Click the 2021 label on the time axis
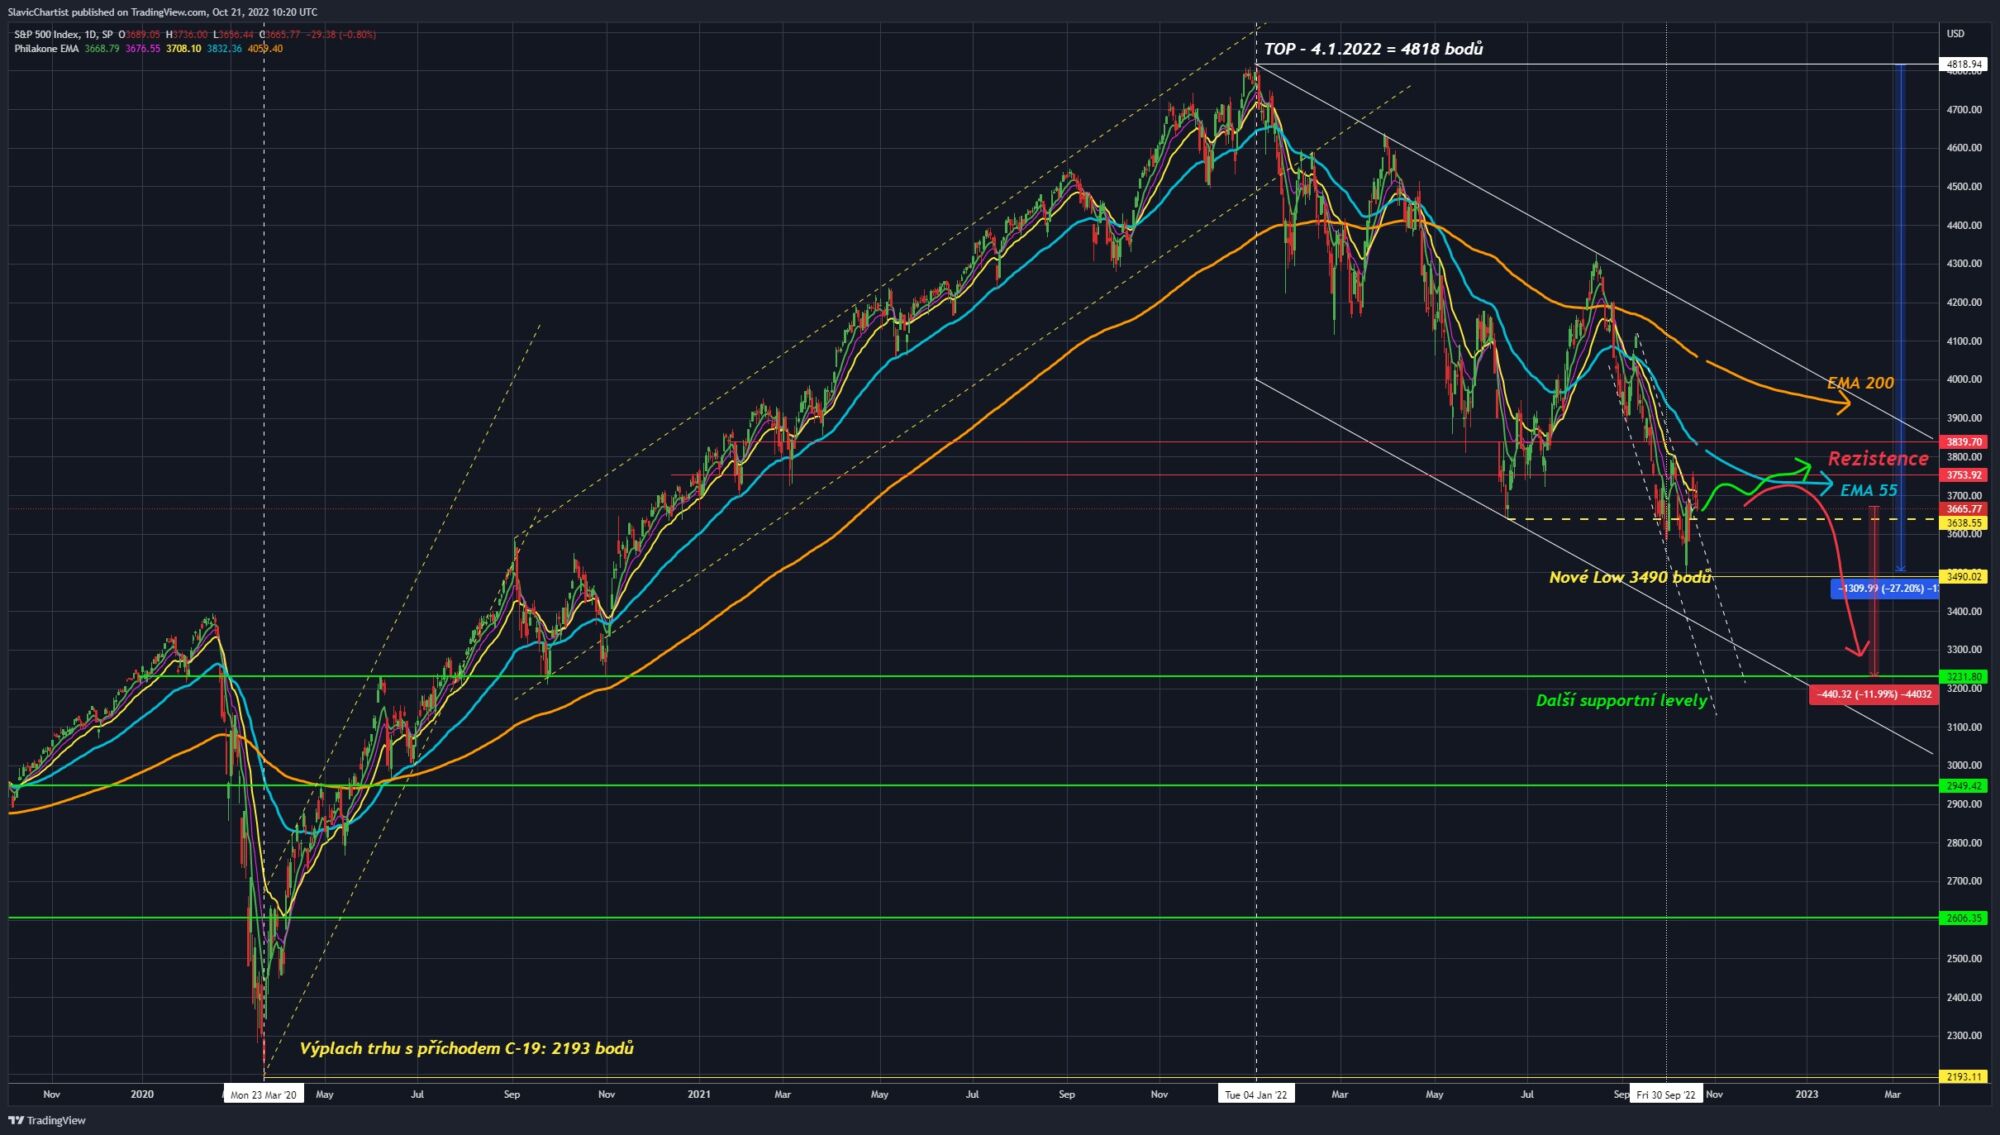 tap(699, 1094)
